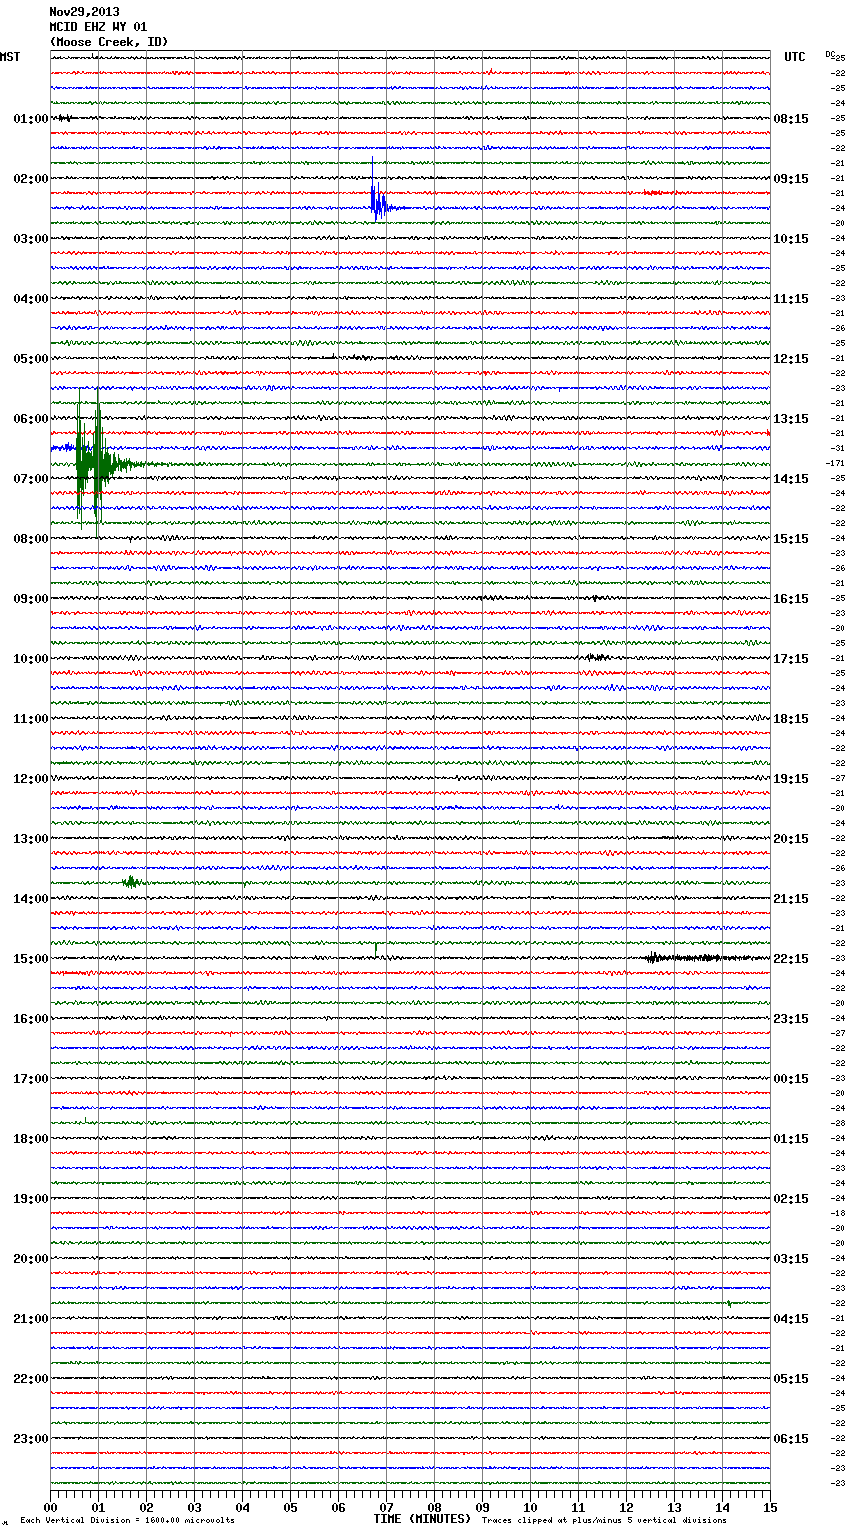Click the 'Traces clipped at plus/minus 5 vertical divisions' note
Viewport: 850px width, 1534px height.
click(604, 1520)
